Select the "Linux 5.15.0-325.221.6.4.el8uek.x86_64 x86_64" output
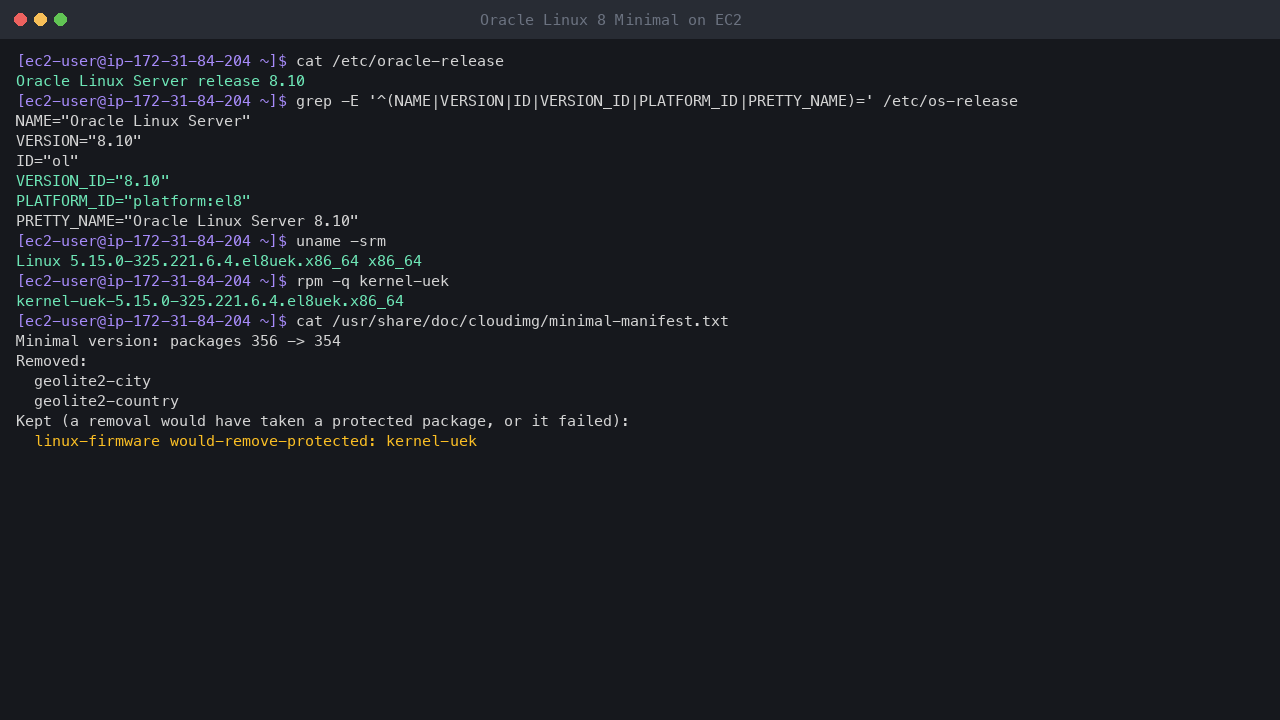The width and height of the screenshot is (1280, 720). (x=219, y=261)
